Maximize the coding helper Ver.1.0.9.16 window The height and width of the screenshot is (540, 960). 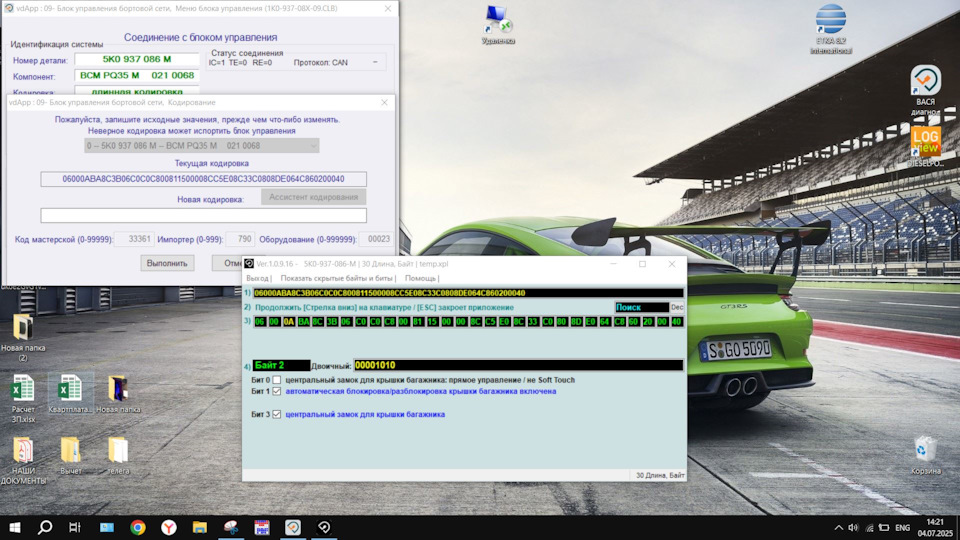point(642,264)
